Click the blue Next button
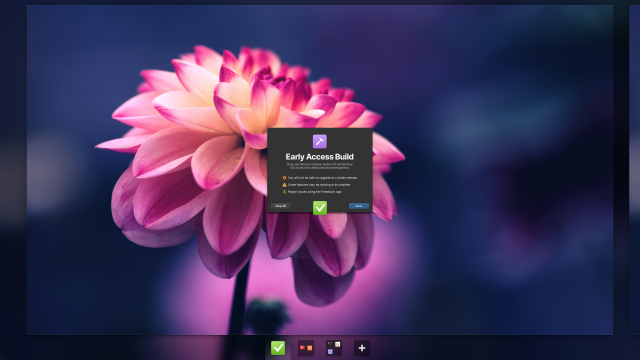 click(x=359, y=206)
